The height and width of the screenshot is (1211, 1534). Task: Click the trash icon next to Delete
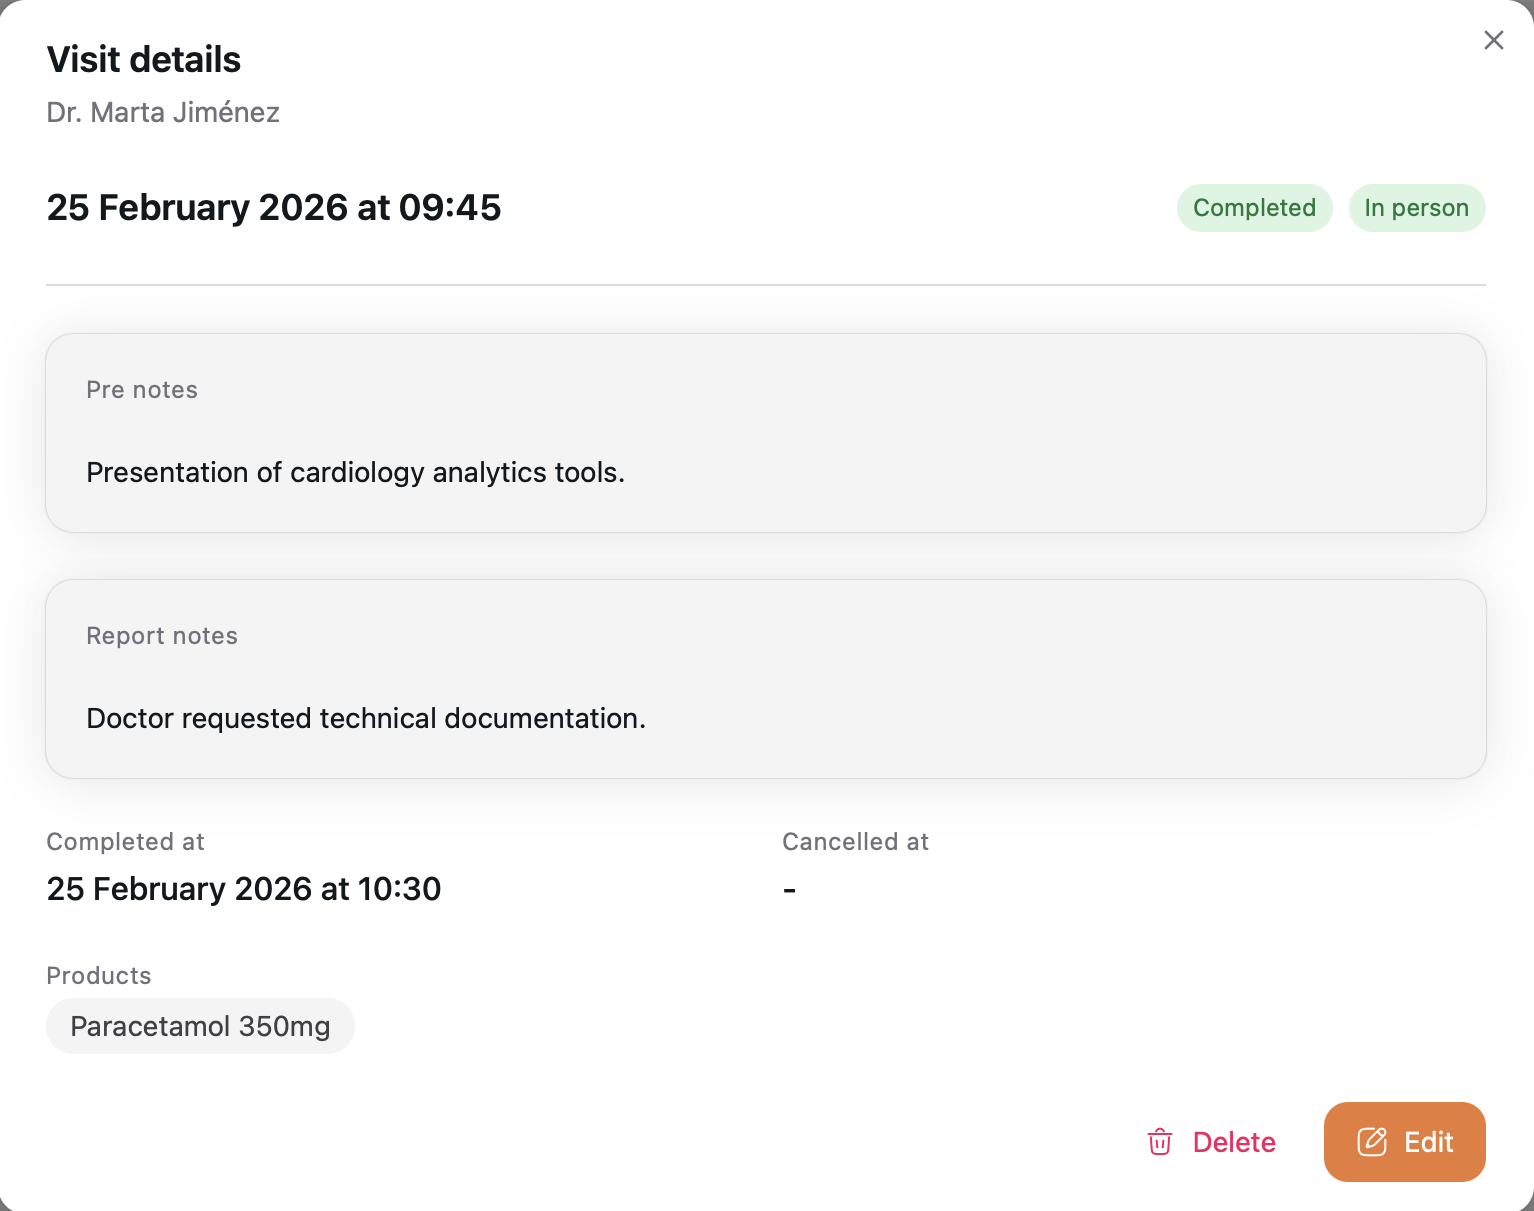tap(1159, 1142)
